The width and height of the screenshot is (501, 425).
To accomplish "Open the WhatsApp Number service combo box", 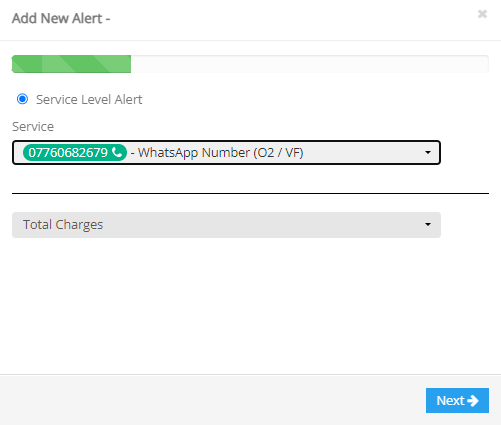I will [226, 152].
